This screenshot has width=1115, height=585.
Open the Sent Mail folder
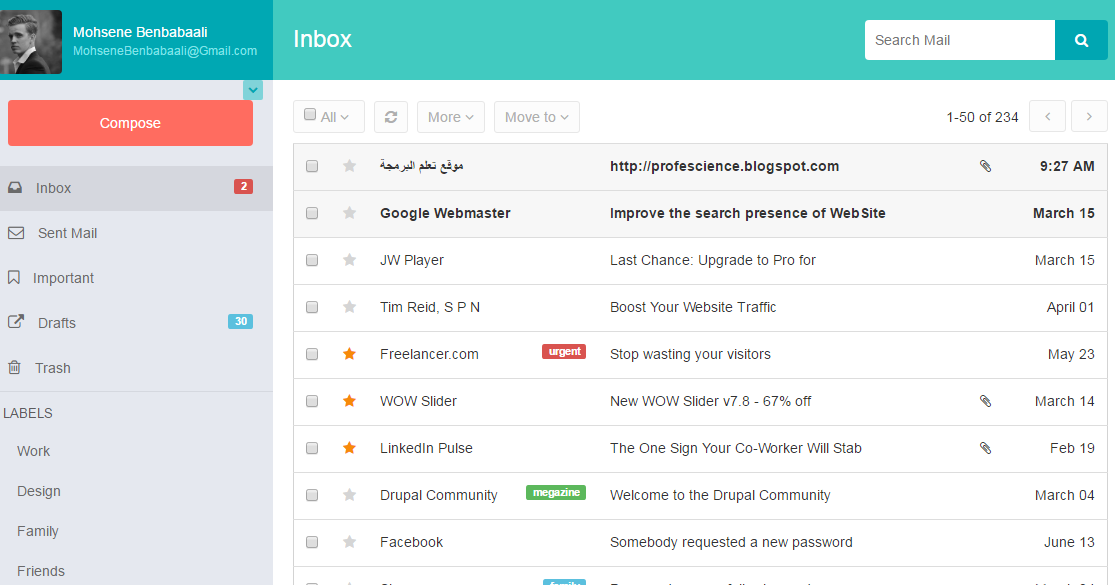click(x=67, y=233)
